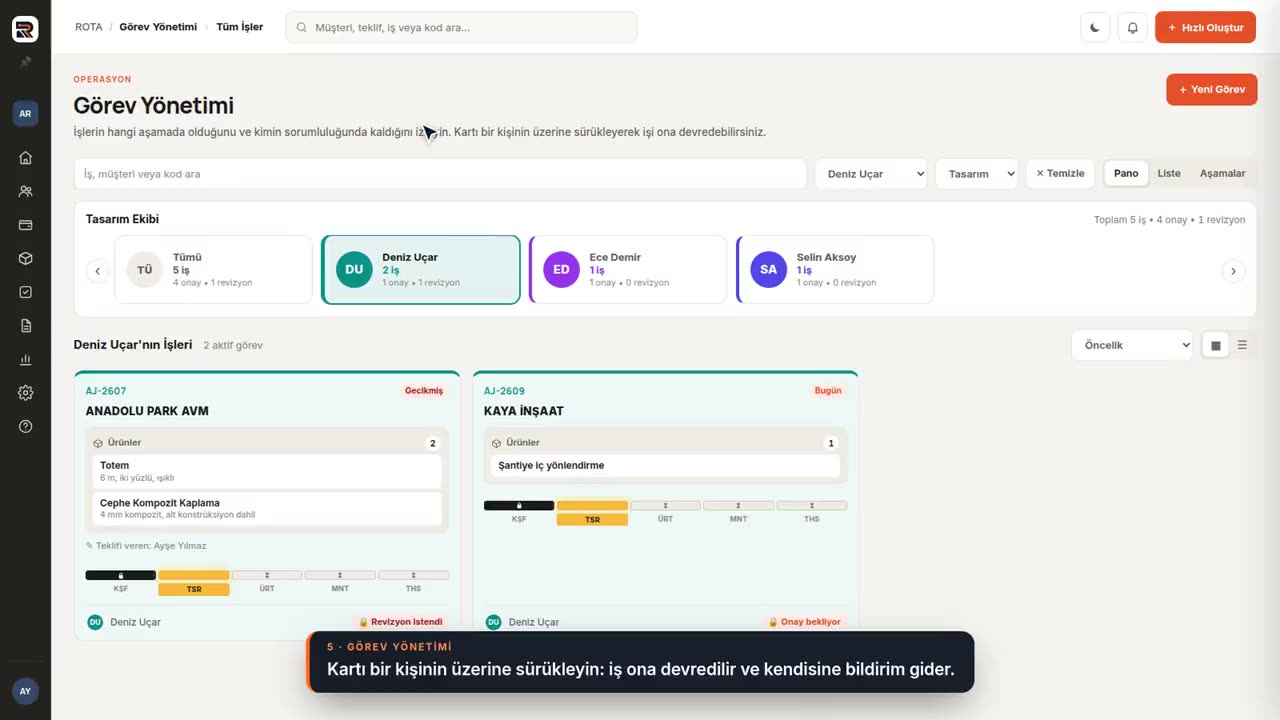Switch to grid card view
1280x720 pixels.
coord(1216,345)
